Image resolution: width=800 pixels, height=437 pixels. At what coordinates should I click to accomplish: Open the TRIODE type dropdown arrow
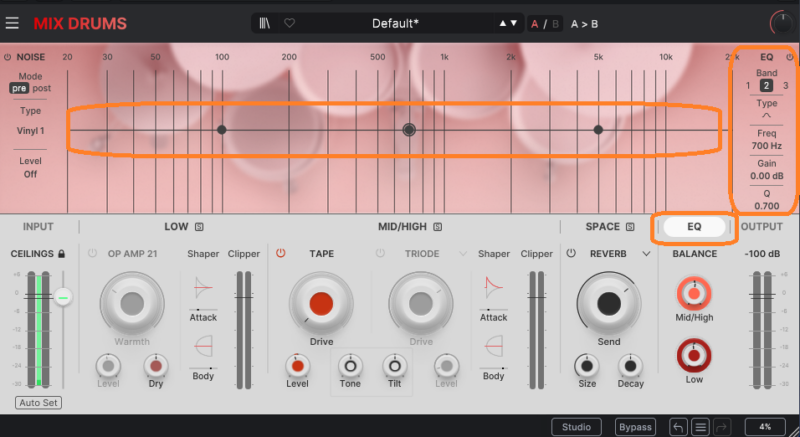coord(462,254)
